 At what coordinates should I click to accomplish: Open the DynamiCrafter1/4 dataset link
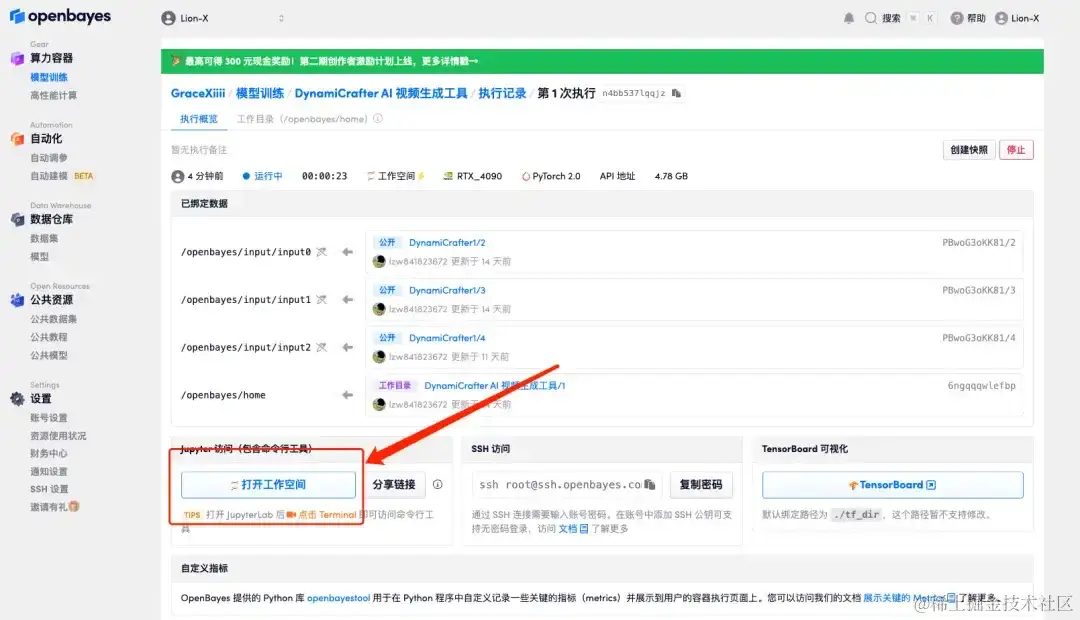pos(447,338)
